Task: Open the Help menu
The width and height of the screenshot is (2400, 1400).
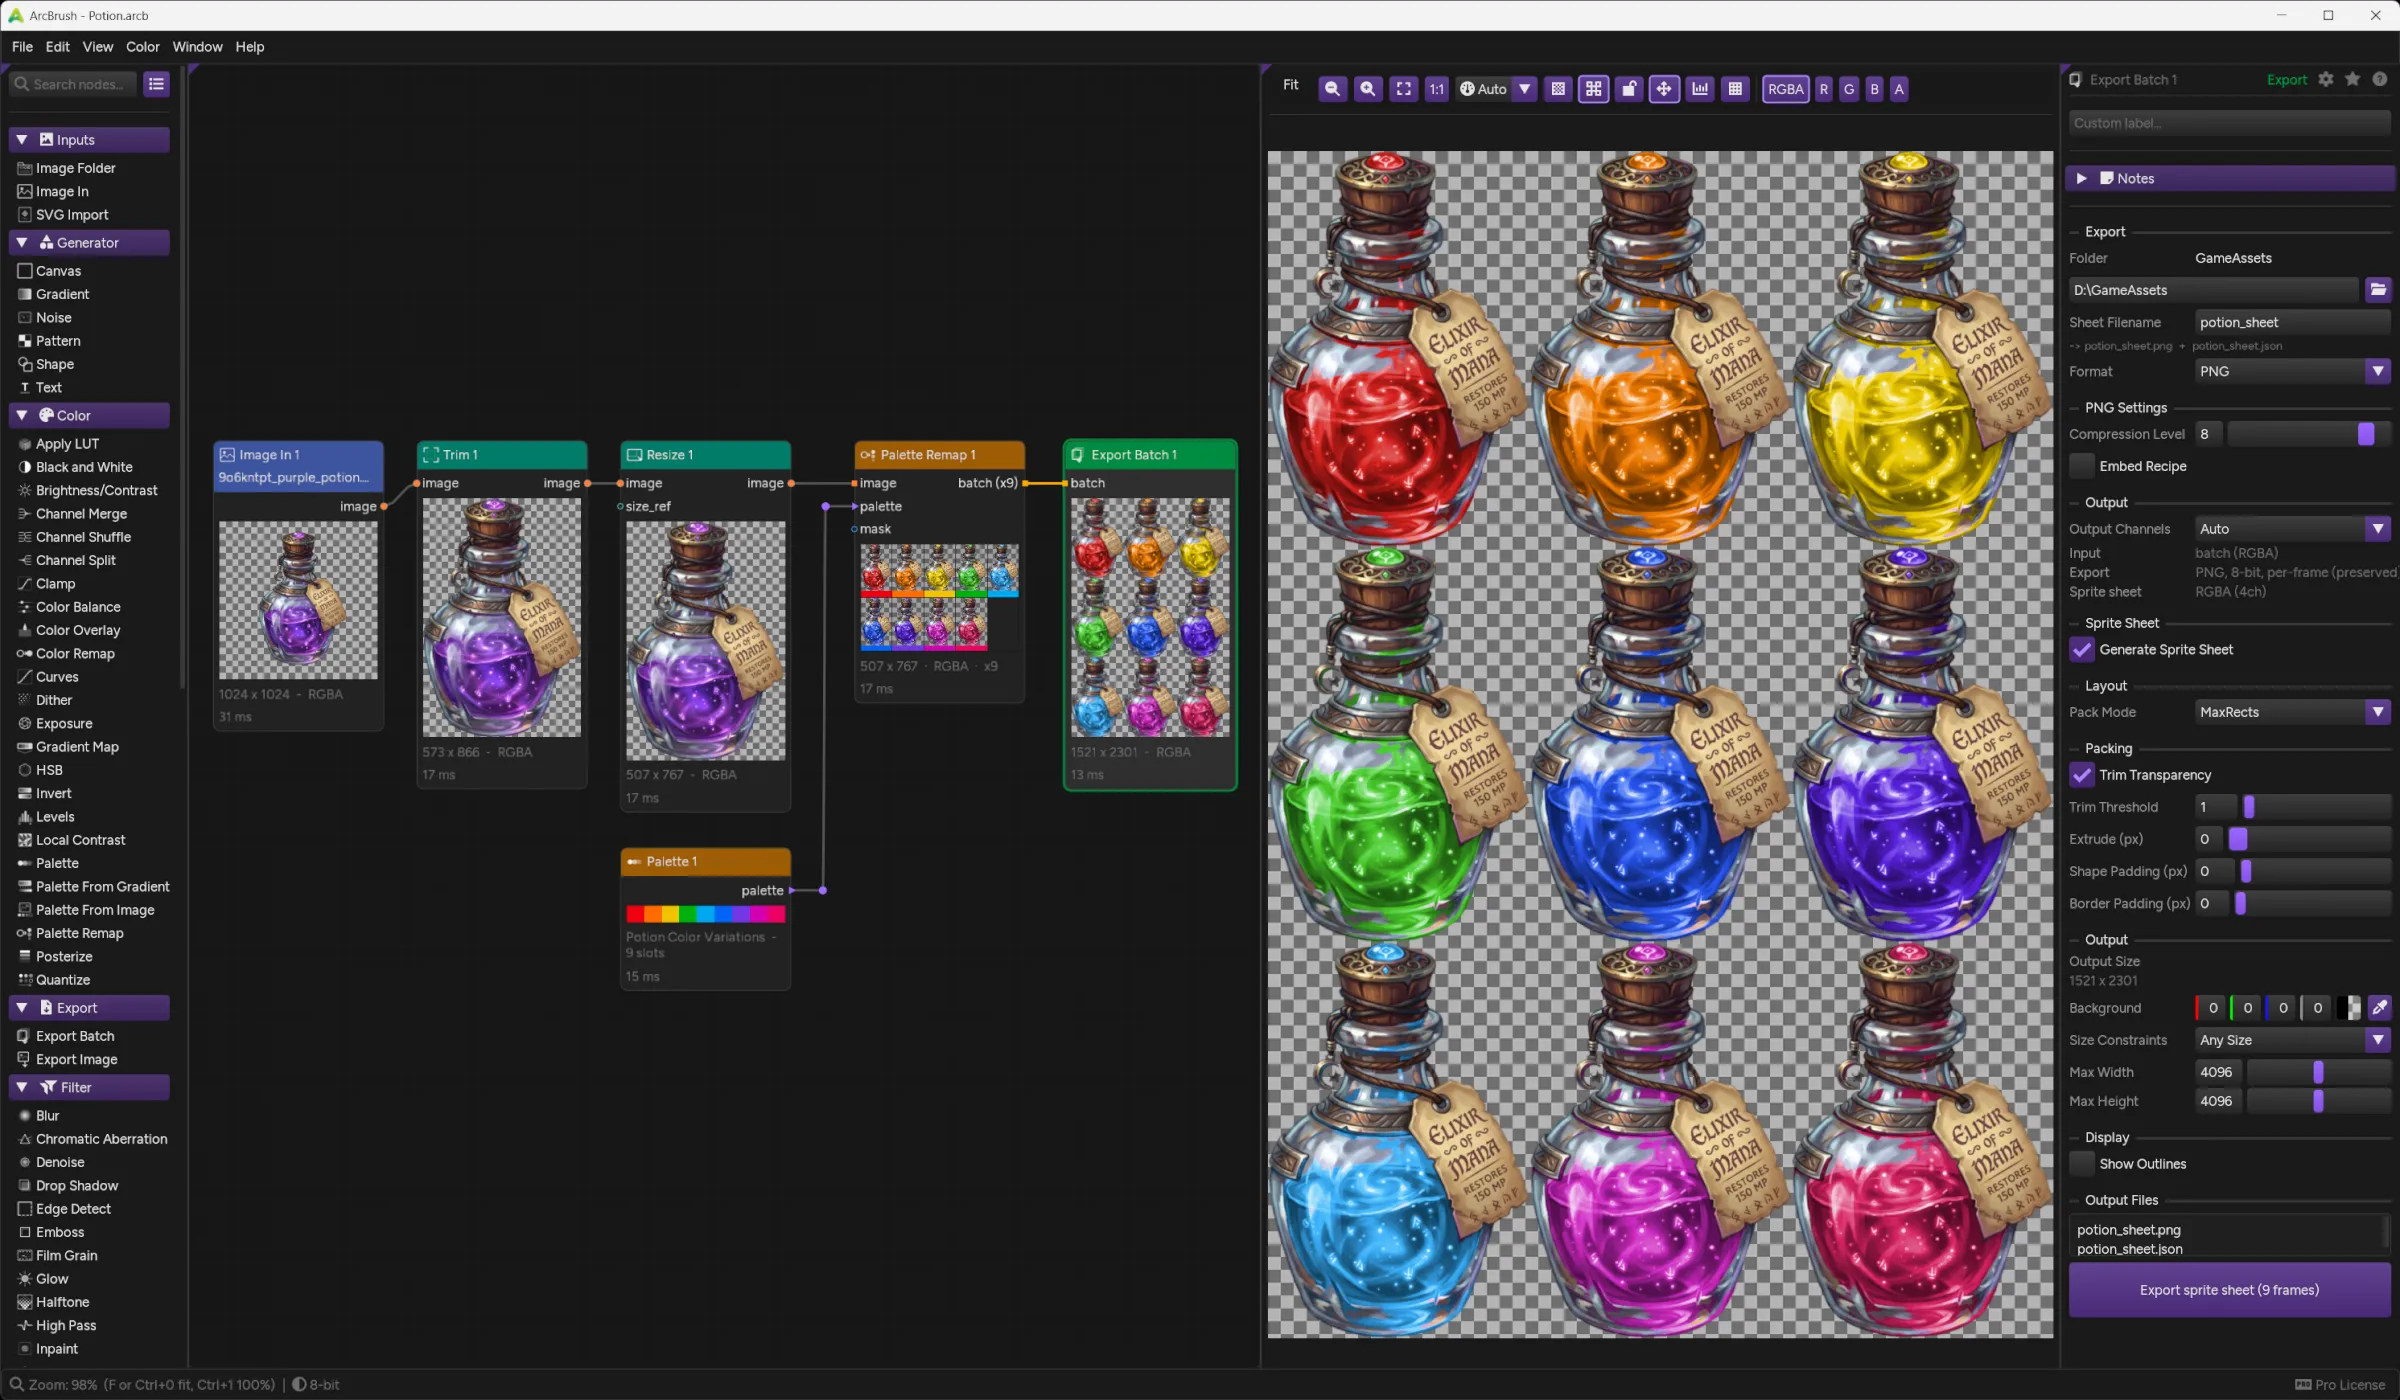Action: pyautogui.click(x=249, y=47)
